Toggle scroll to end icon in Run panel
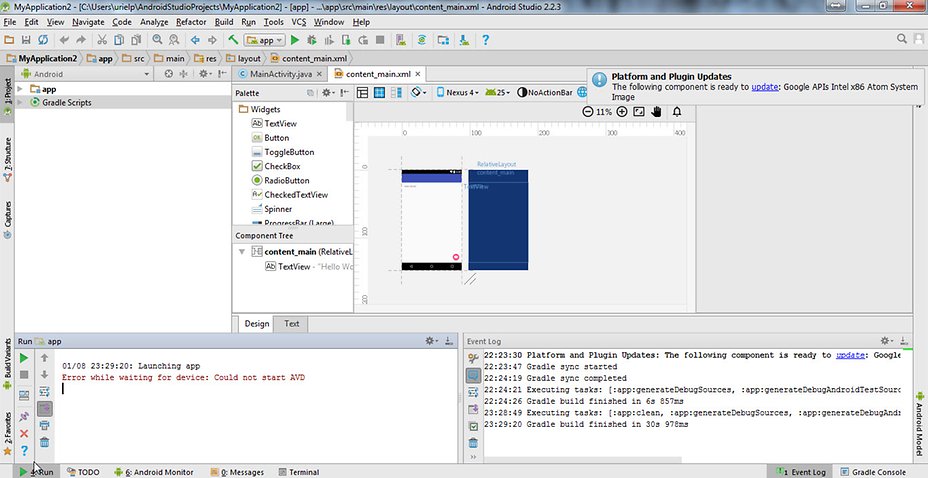The image size is (928, 478). (44, 408)
